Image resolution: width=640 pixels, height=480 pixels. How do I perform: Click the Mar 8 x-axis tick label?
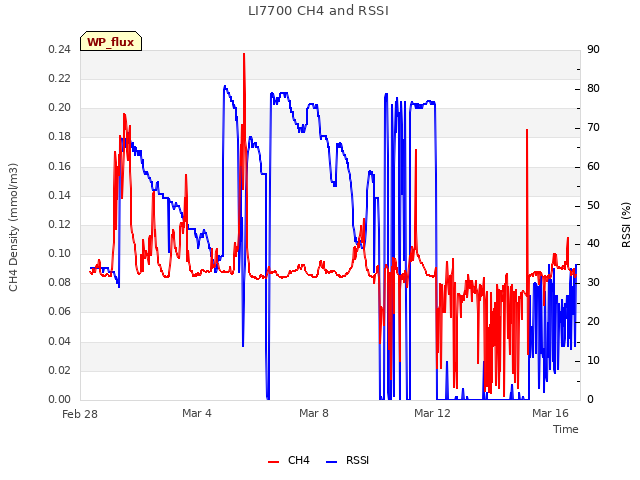314,413
